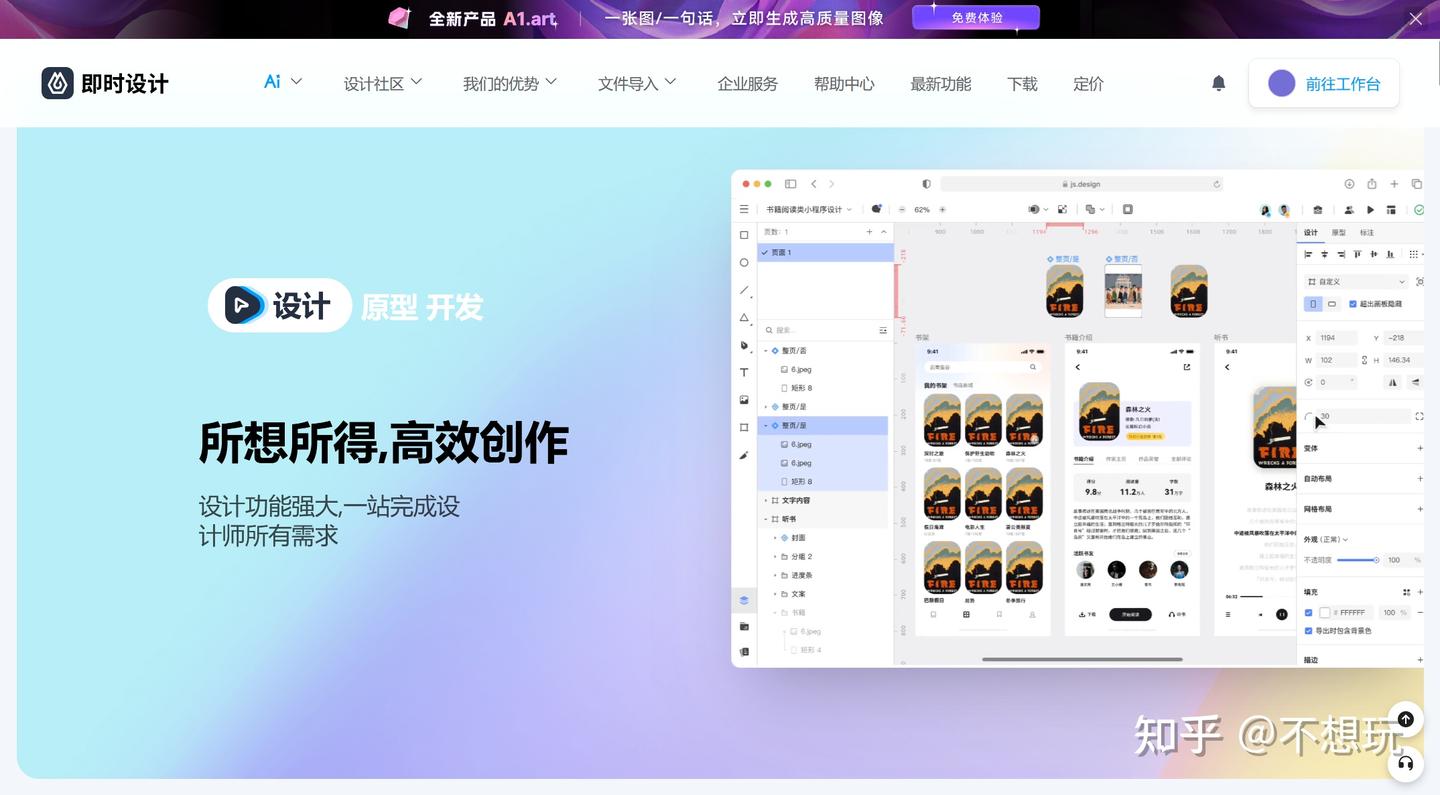Viewport: 1440px width, 795px height.
Task: Select the Text tool
Action: tap(743, 372)
